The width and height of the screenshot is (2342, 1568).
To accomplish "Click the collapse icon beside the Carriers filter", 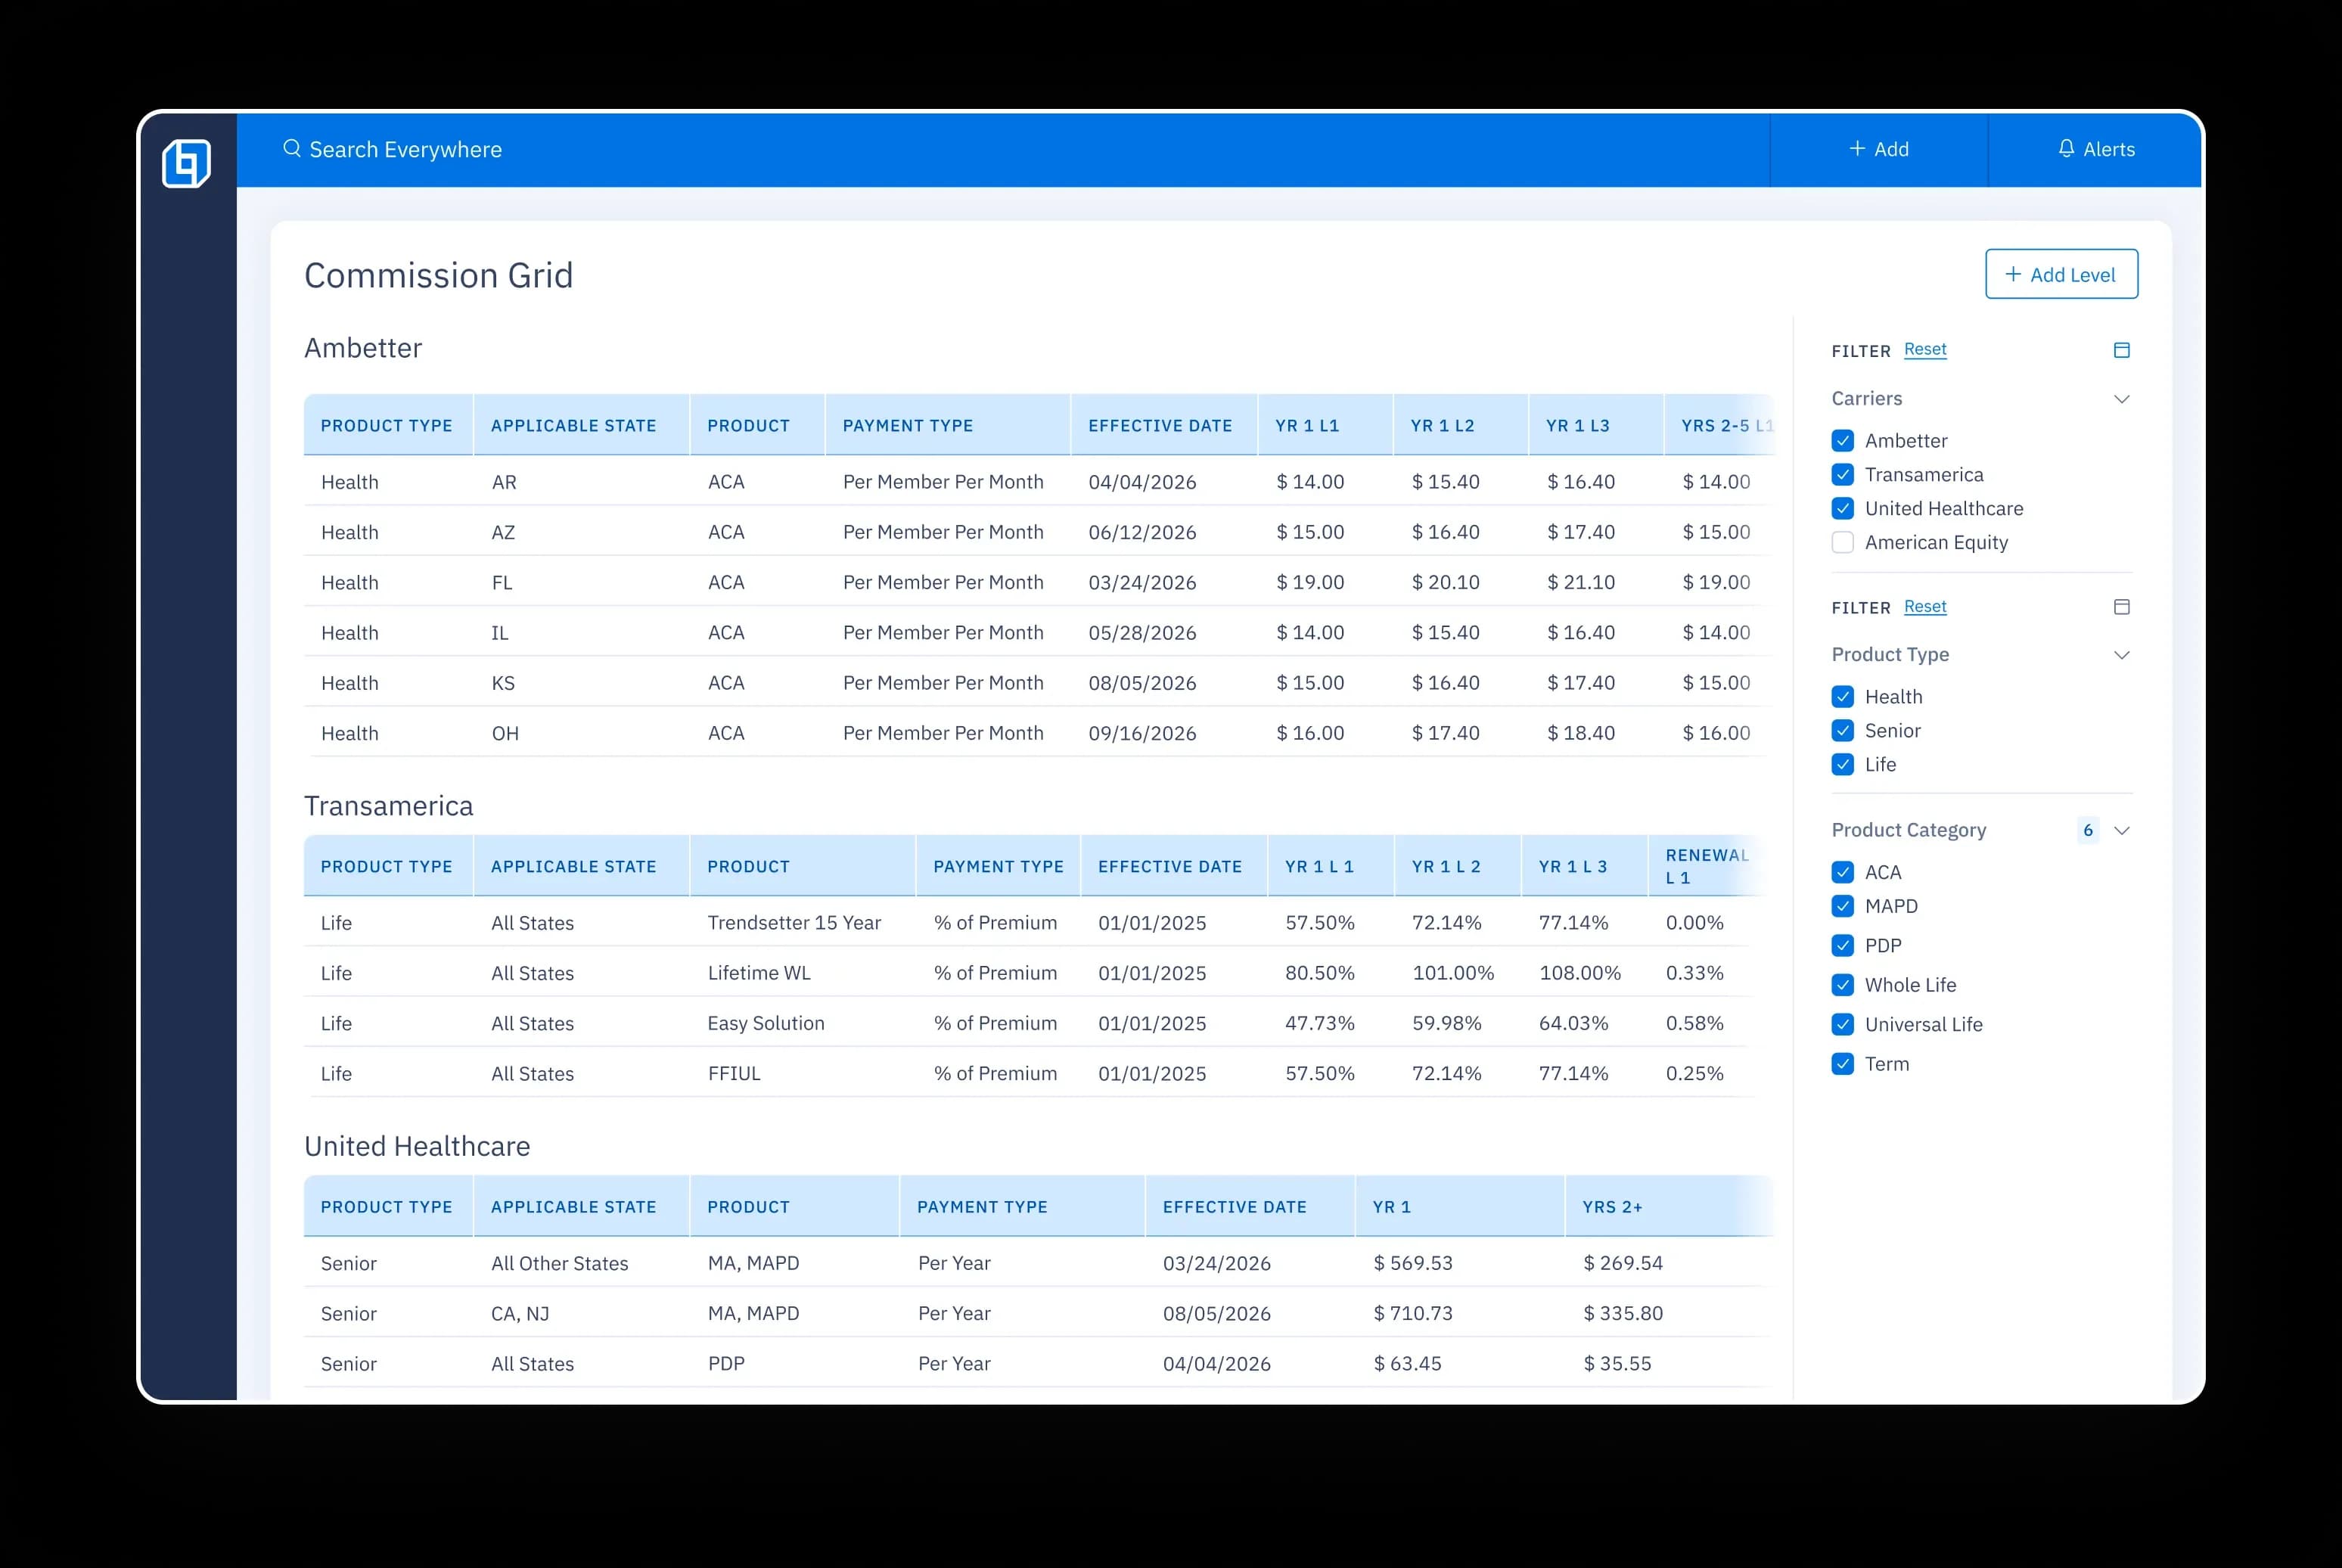I will (x=2121, y=350).
